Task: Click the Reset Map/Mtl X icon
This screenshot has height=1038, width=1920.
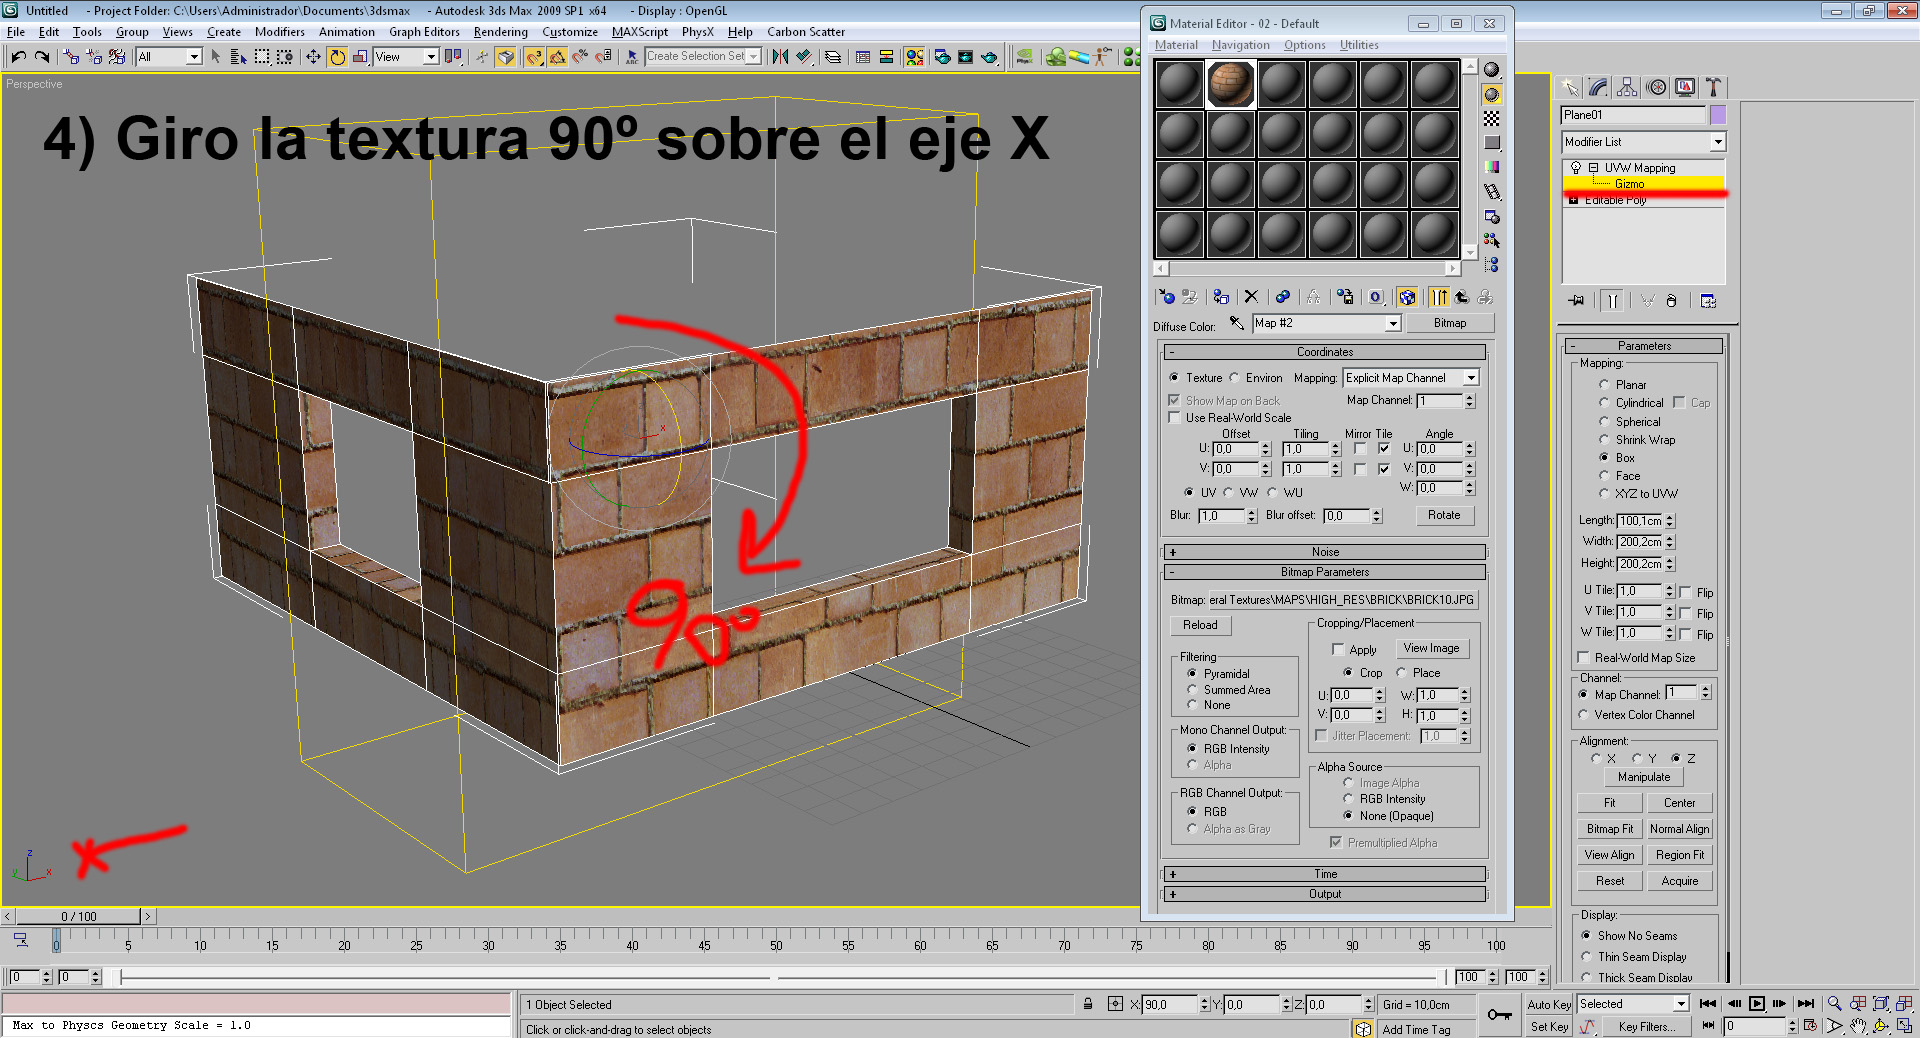Action: click(1251, 297)
